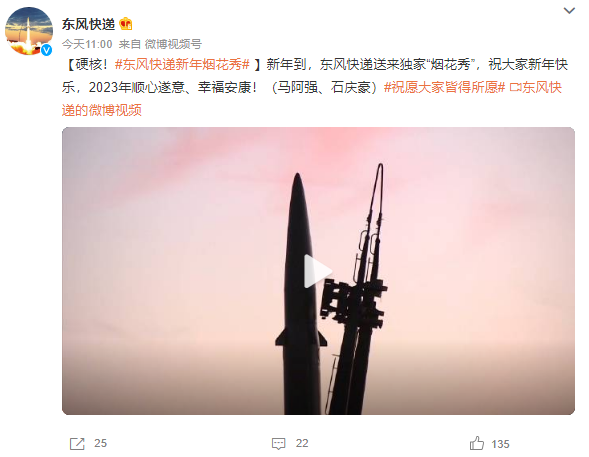Viewport: 589px width, 457px height.
Task: Click the blue verified badge on avatar
Action: click(47, 50)
